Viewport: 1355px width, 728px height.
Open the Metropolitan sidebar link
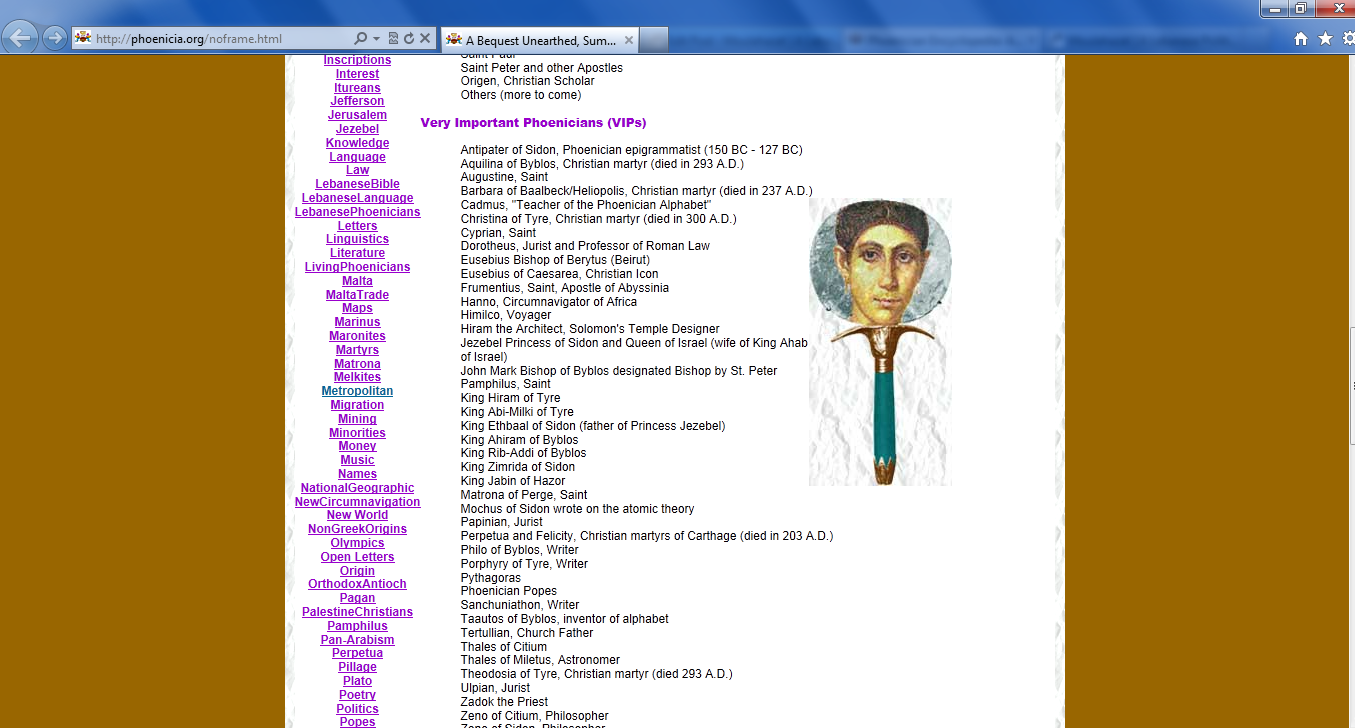pos(357,391)
